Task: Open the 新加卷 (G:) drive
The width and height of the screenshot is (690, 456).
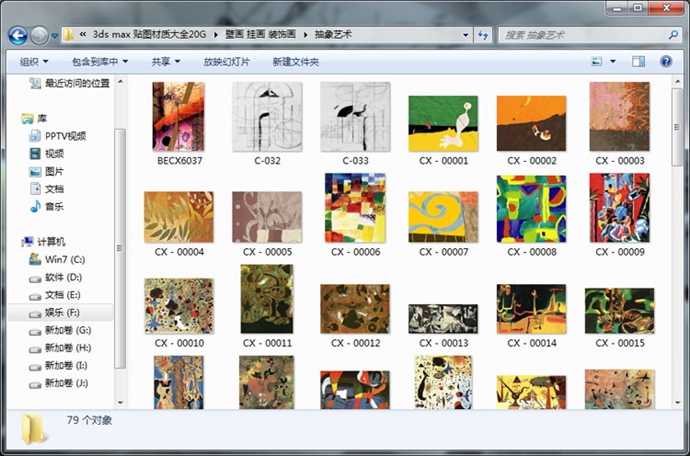Action: (x=60, y=330)
